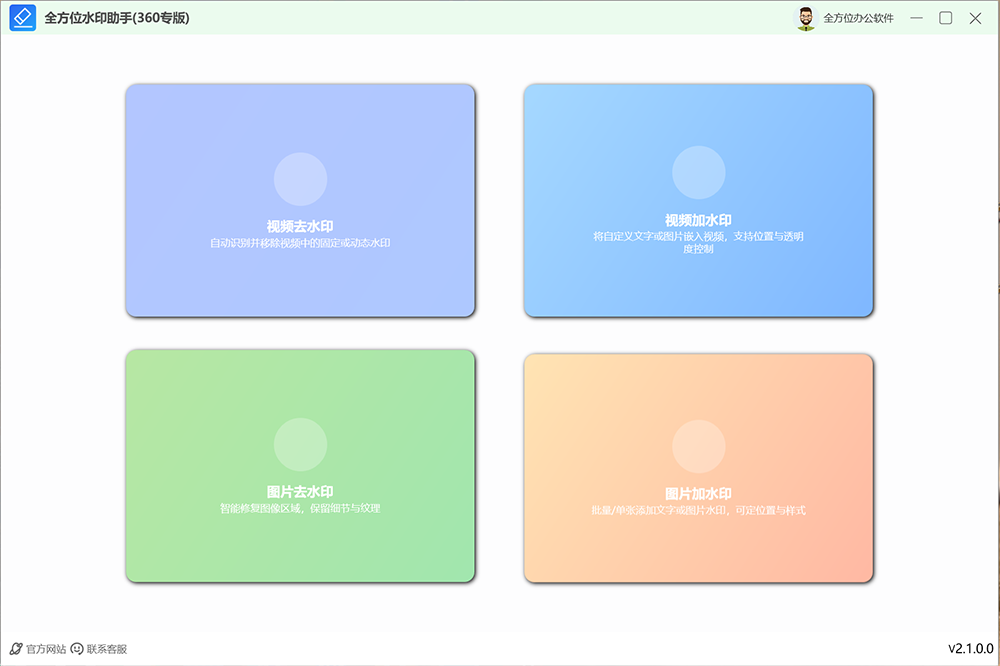Select the 图片去水印 title text
The height and width of the screenshot is (666, 1000).
point(300,491)
